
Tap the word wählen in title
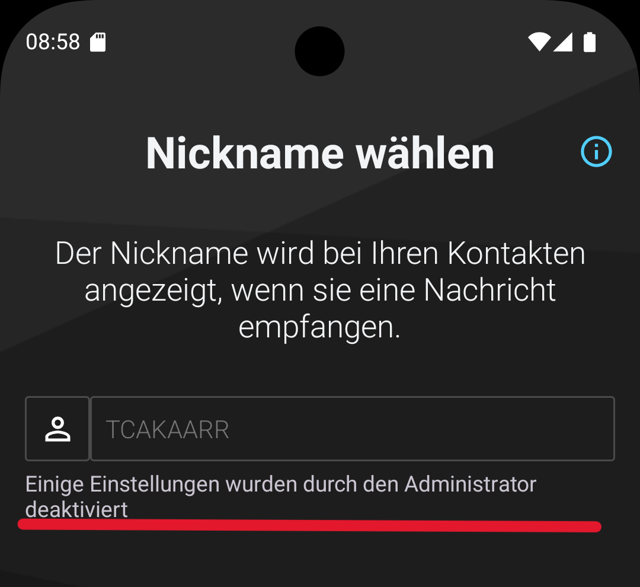tap(425, 153)
